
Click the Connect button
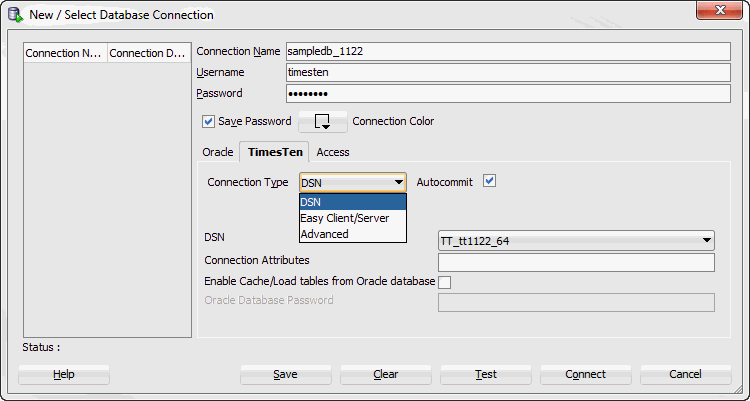585,374
